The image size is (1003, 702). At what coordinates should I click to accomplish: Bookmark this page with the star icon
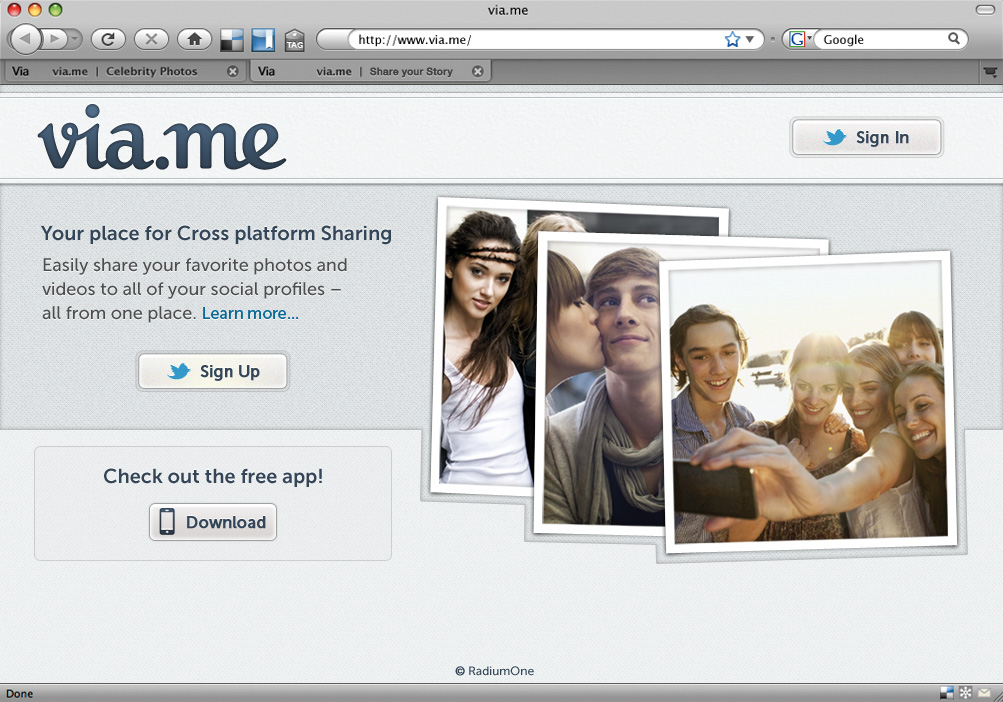click(732, 40)
